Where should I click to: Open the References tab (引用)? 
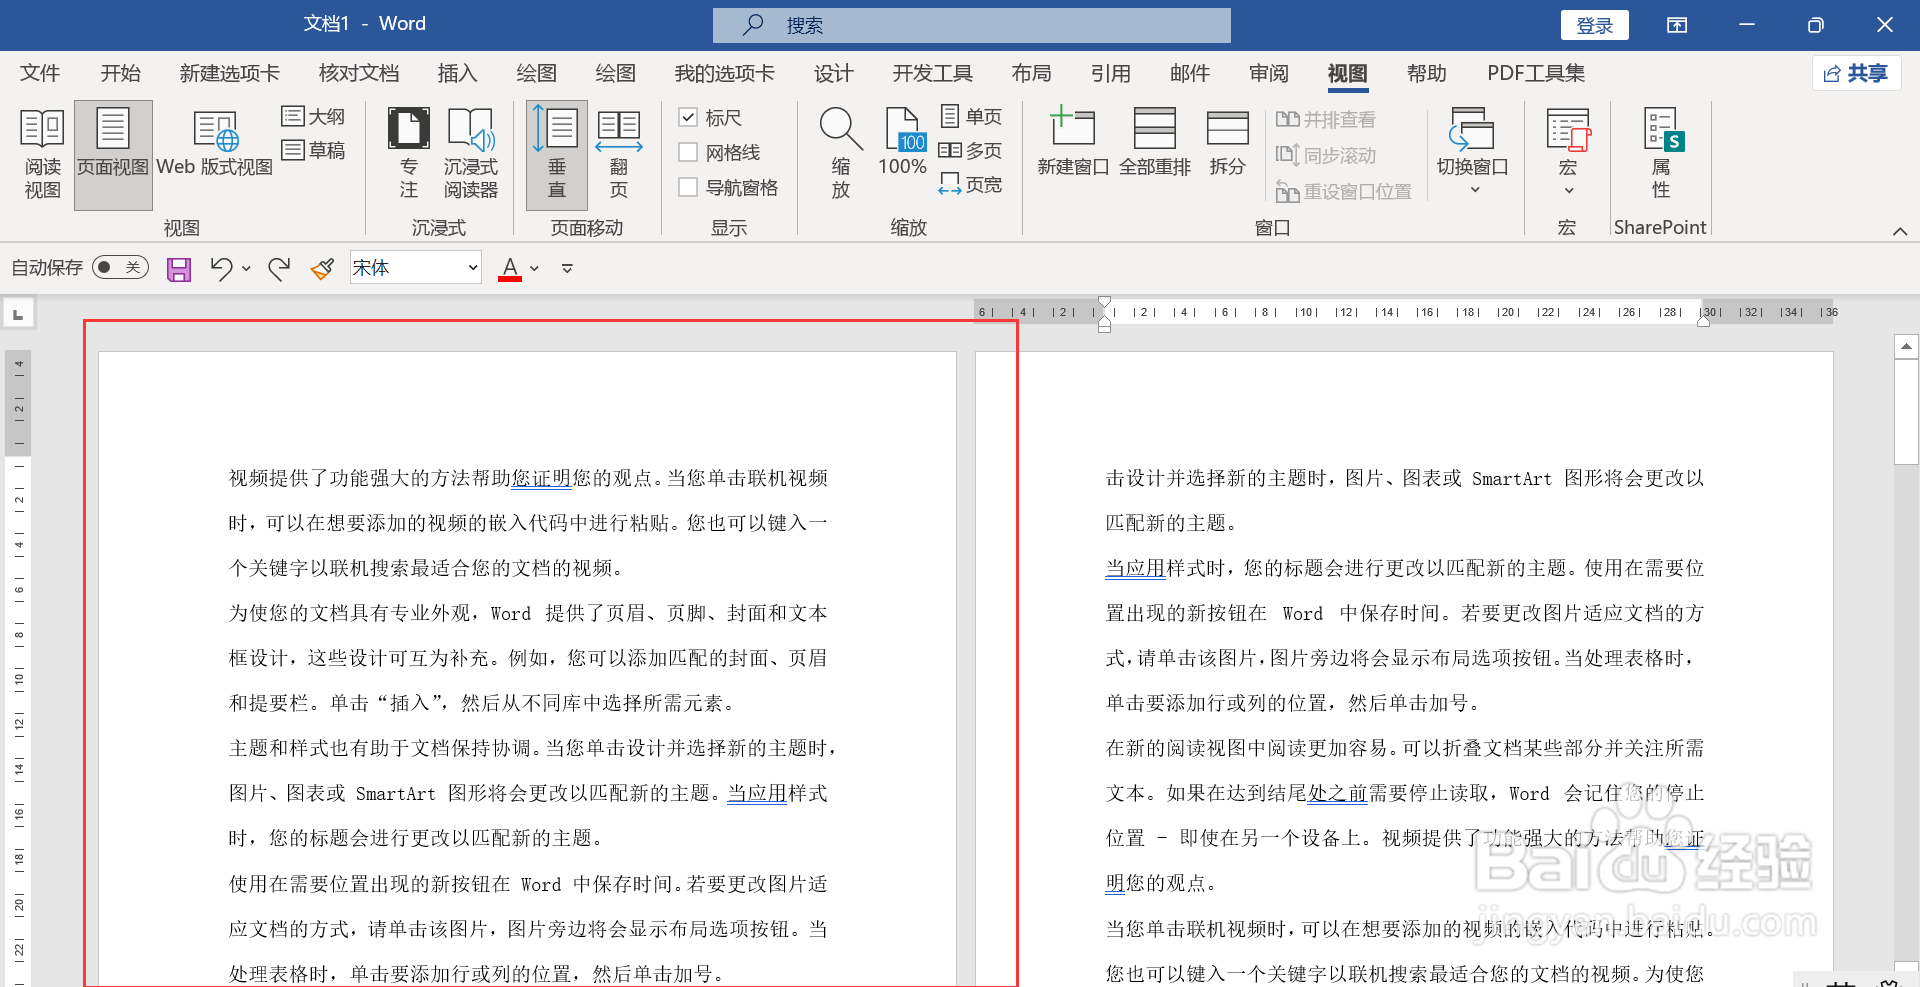pyautogui.click(x=1111, y=73)
